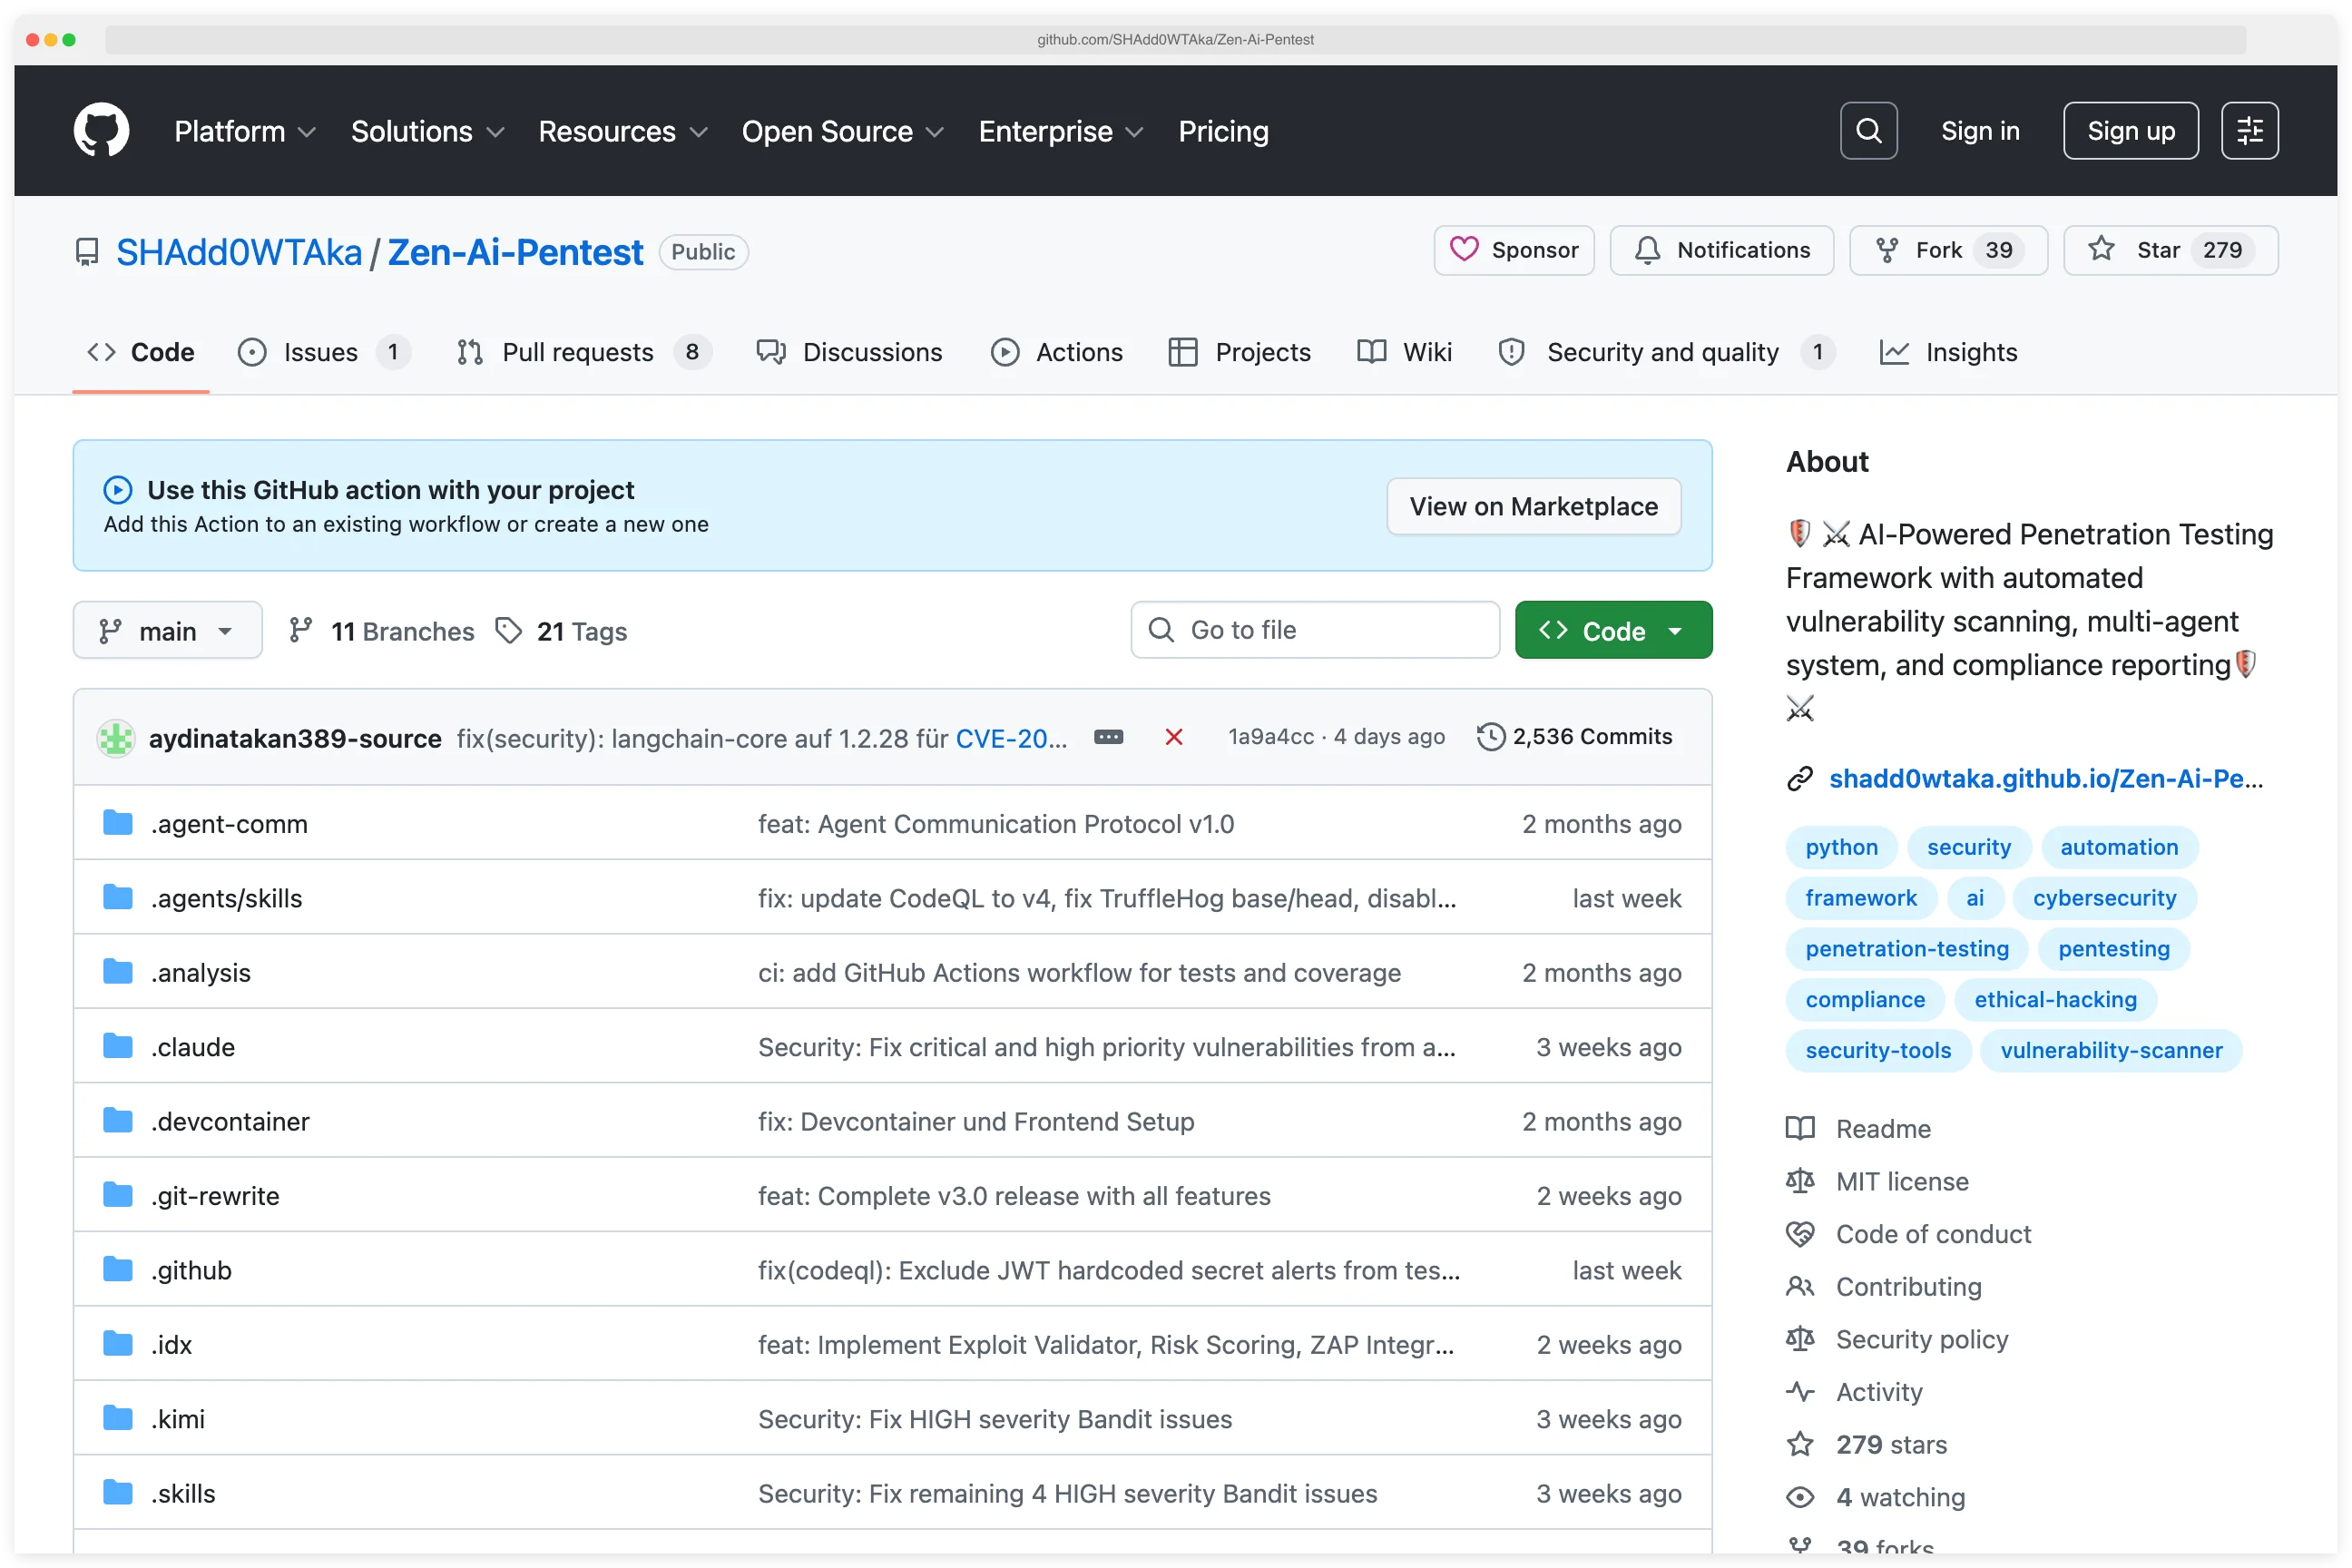Expand the Solutions menu

(427, 131)
